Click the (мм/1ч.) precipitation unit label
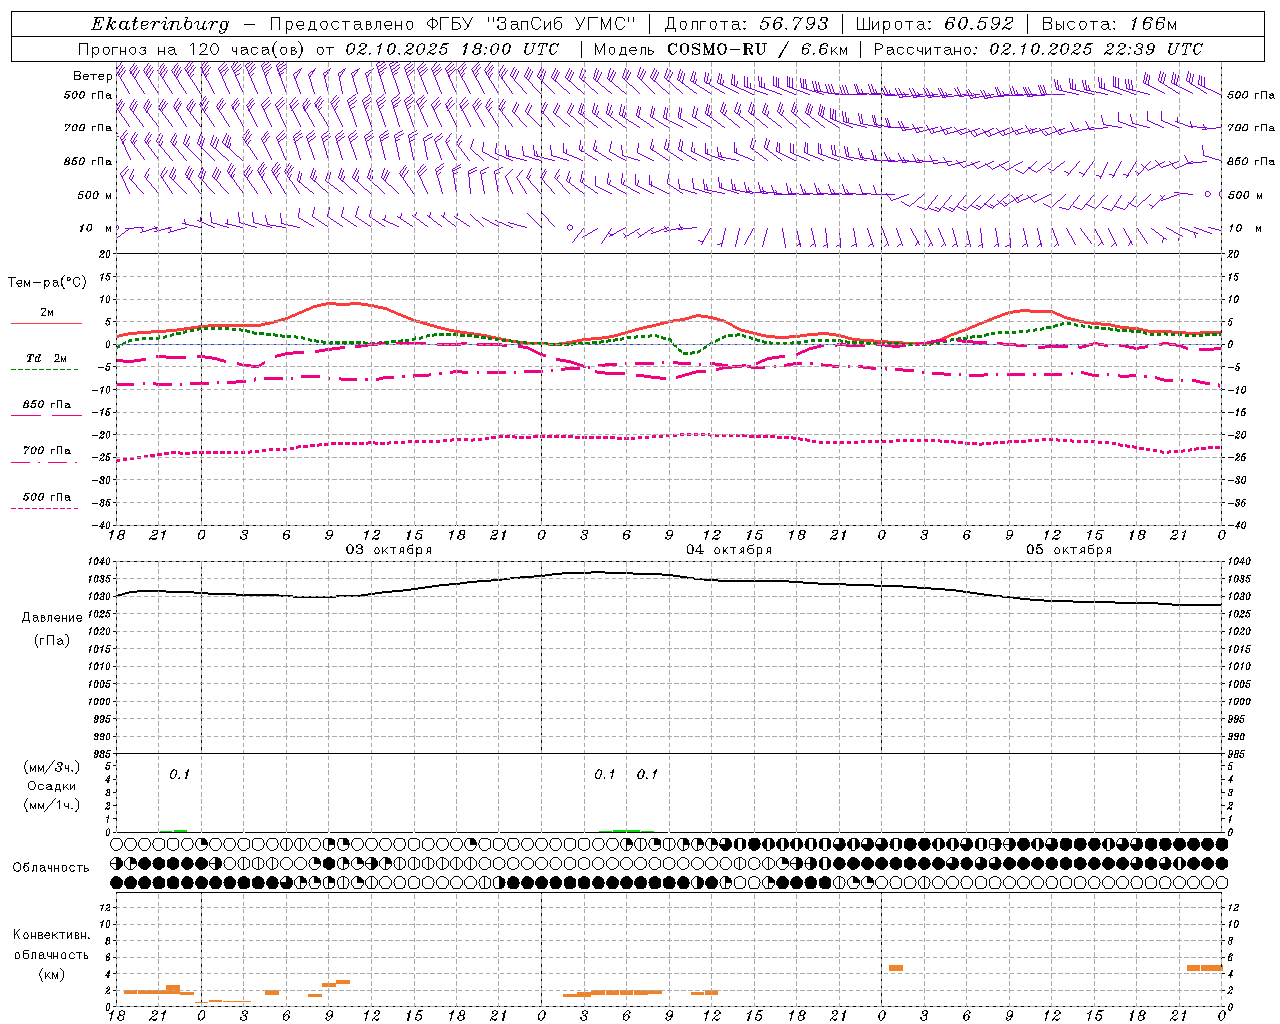Image resolution: width=1280 pixels, height=1024 pixels. [52, 805]
